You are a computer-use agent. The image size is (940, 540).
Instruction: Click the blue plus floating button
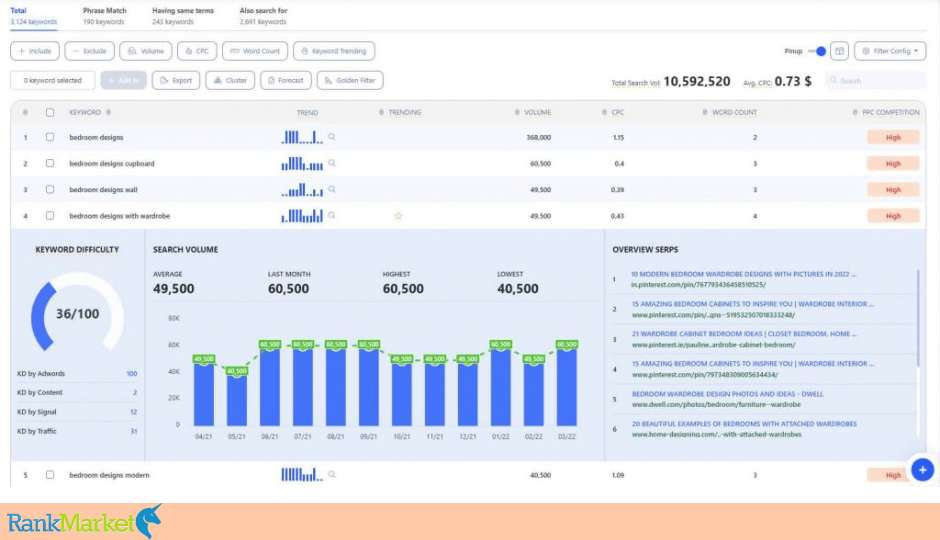(x=923, y=470)
